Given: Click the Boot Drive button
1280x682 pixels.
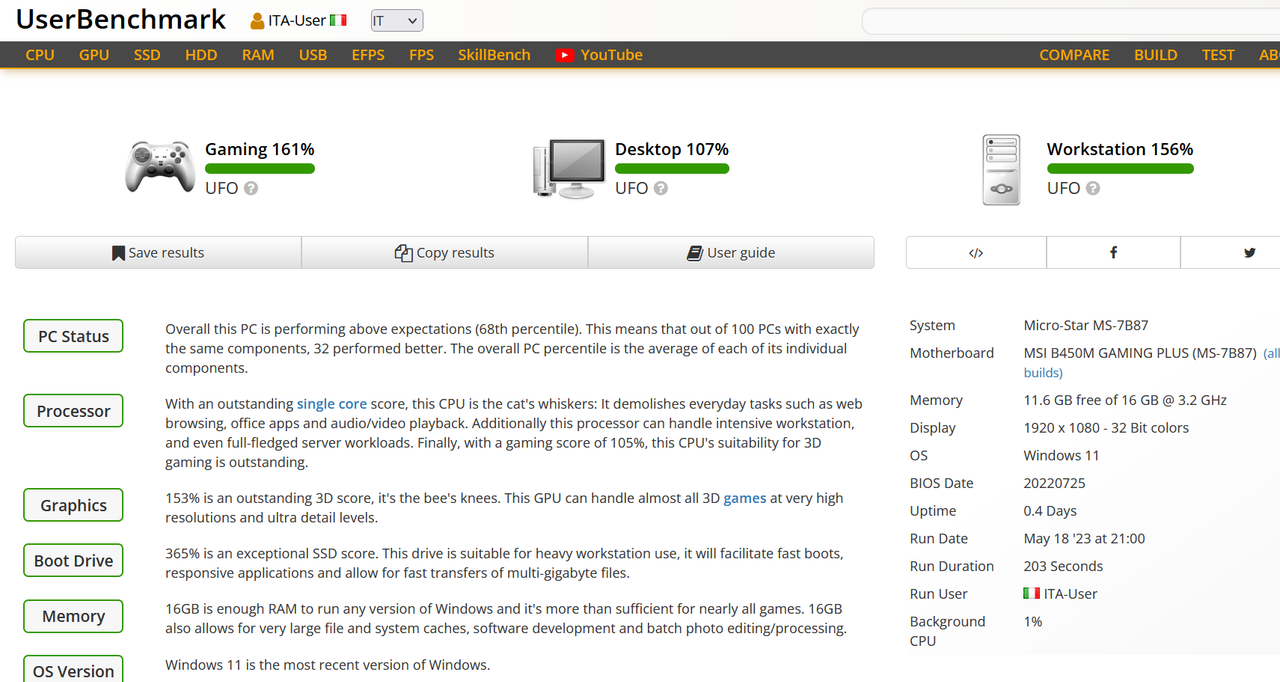Looking at the screenshot, I should 73,561.
